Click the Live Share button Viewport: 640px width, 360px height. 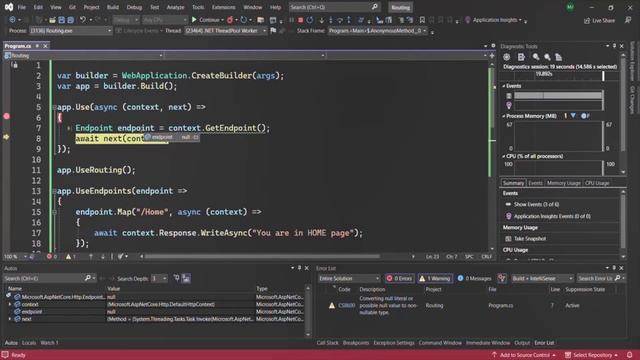(x=599, y=20)
